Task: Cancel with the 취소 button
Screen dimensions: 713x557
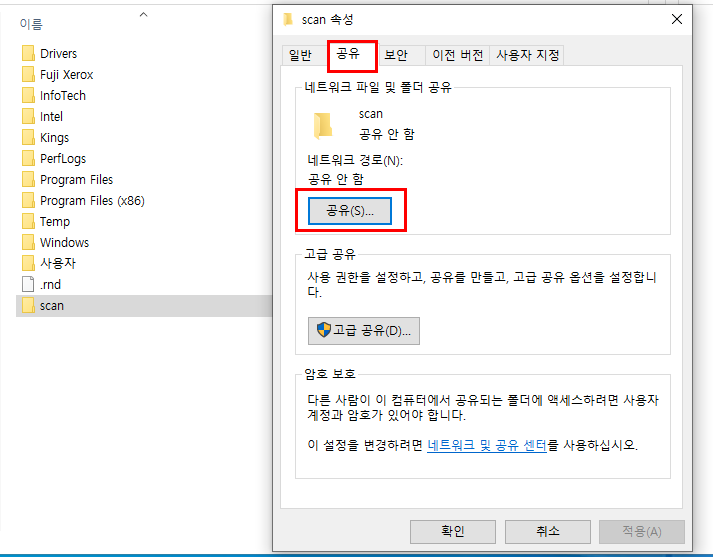Action: tap(547, 532)
